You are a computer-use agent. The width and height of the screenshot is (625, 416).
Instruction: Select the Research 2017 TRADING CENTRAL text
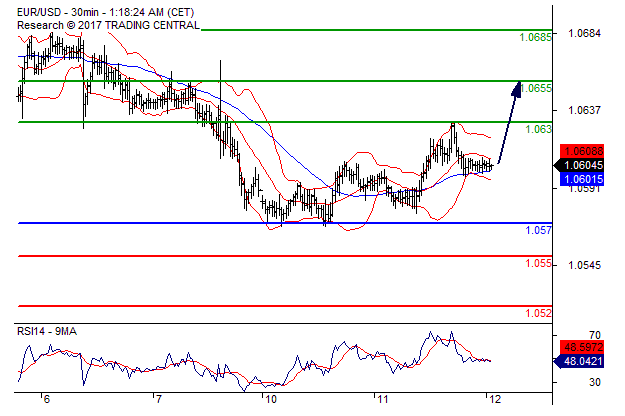click(108, 26)
